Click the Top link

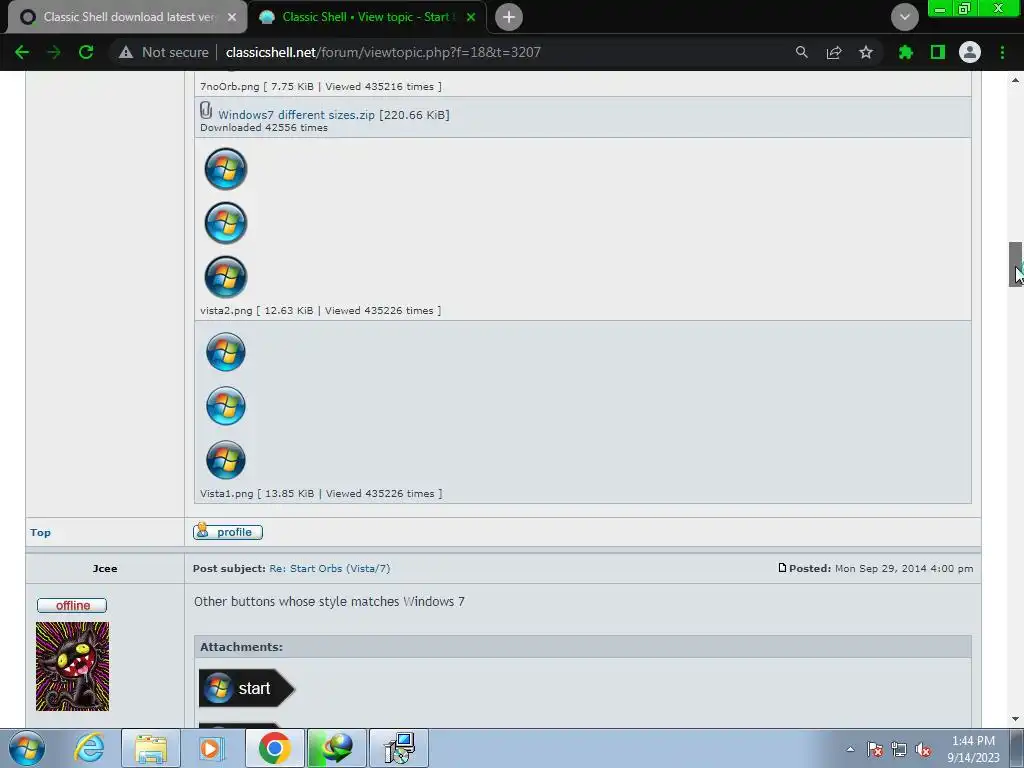point(40,532)
